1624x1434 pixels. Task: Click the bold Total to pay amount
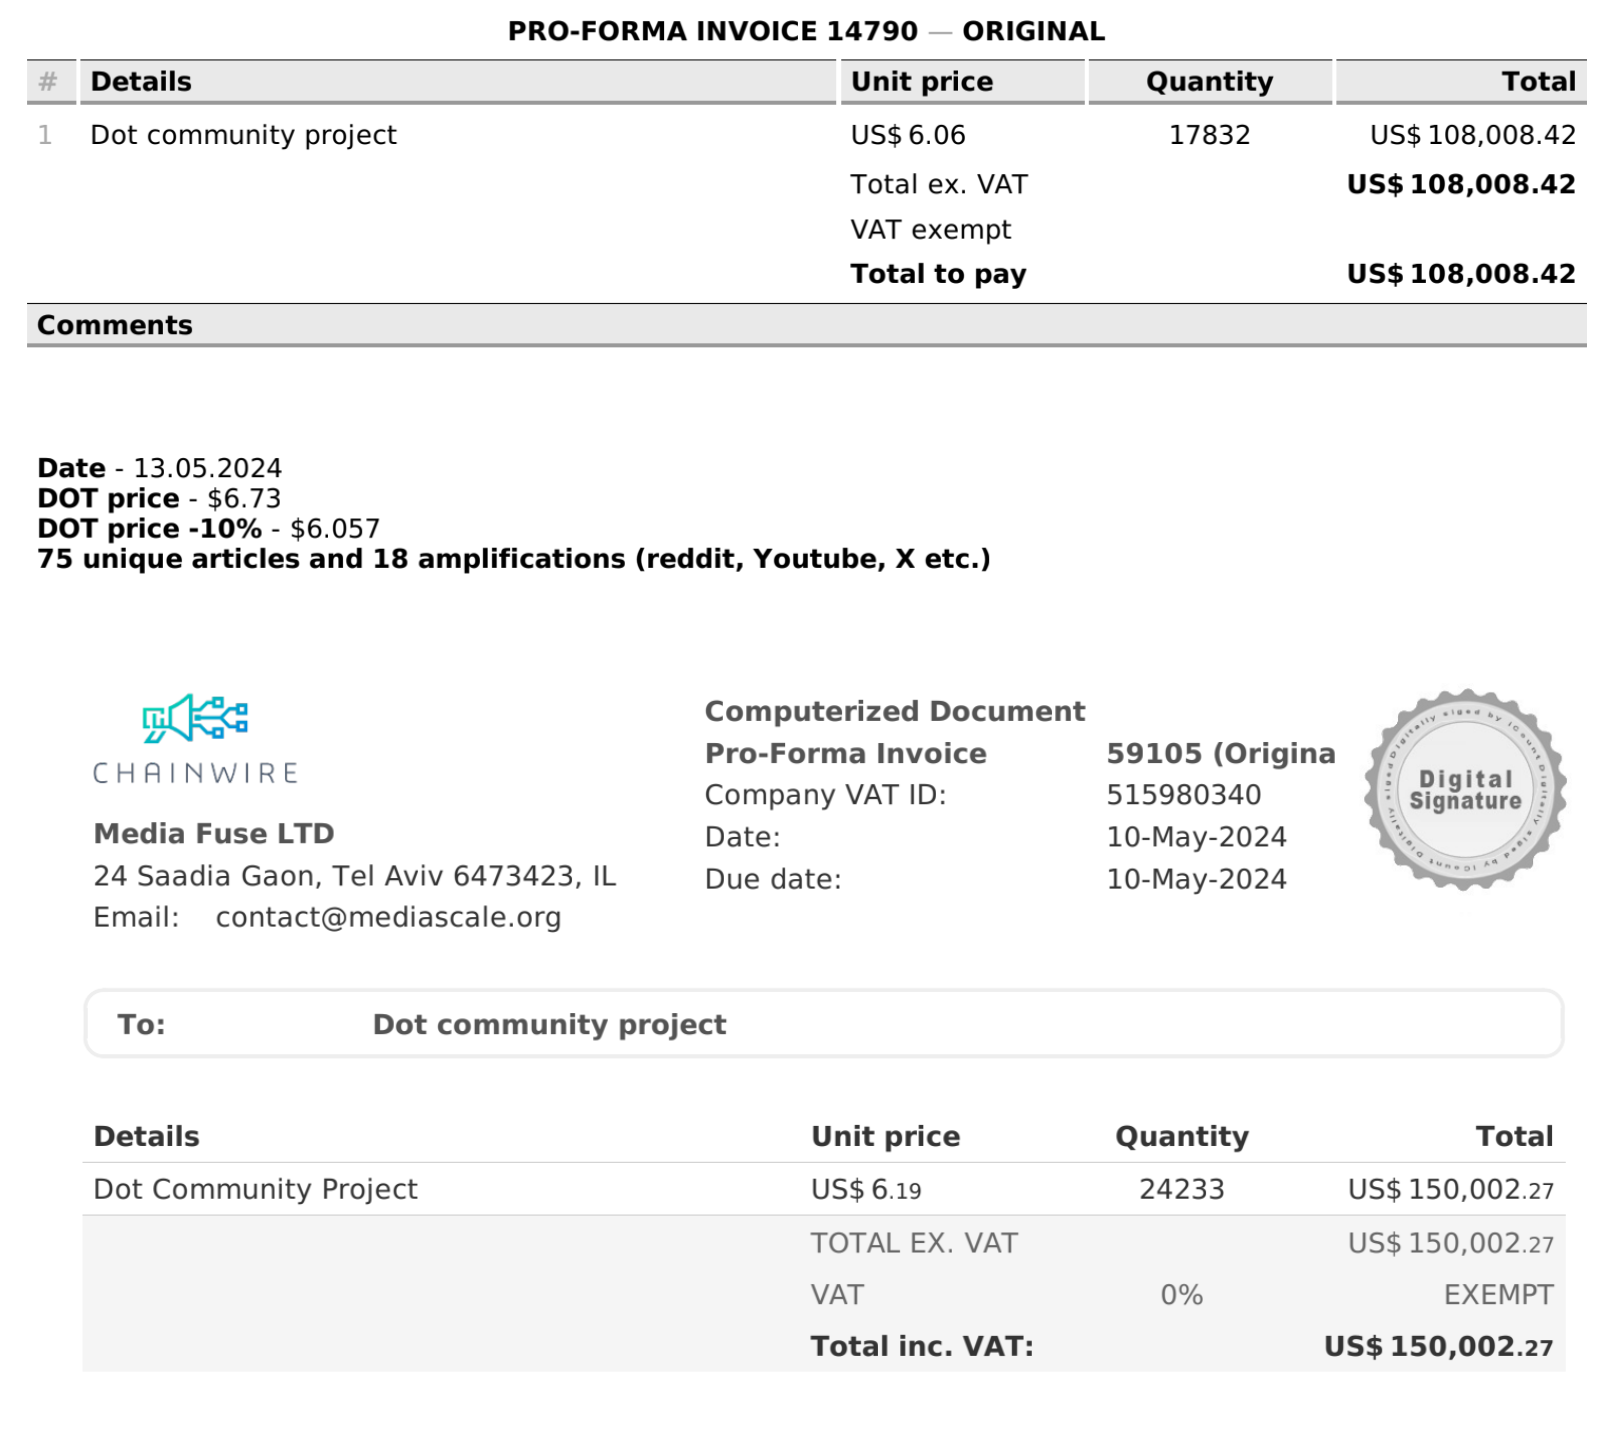(x=1460, y=274)
